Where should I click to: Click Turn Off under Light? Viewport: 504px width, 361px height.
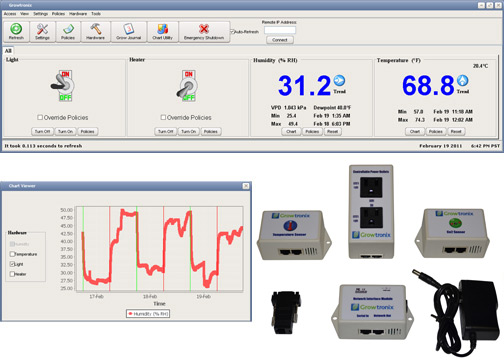click(42, 131)
